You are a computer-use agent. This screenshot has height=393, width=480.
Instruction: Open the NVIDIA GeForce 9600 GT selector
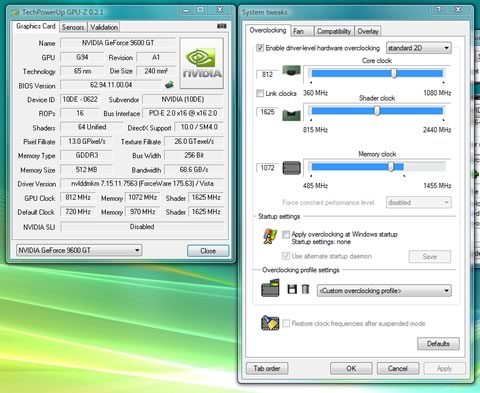coord(79,250)
